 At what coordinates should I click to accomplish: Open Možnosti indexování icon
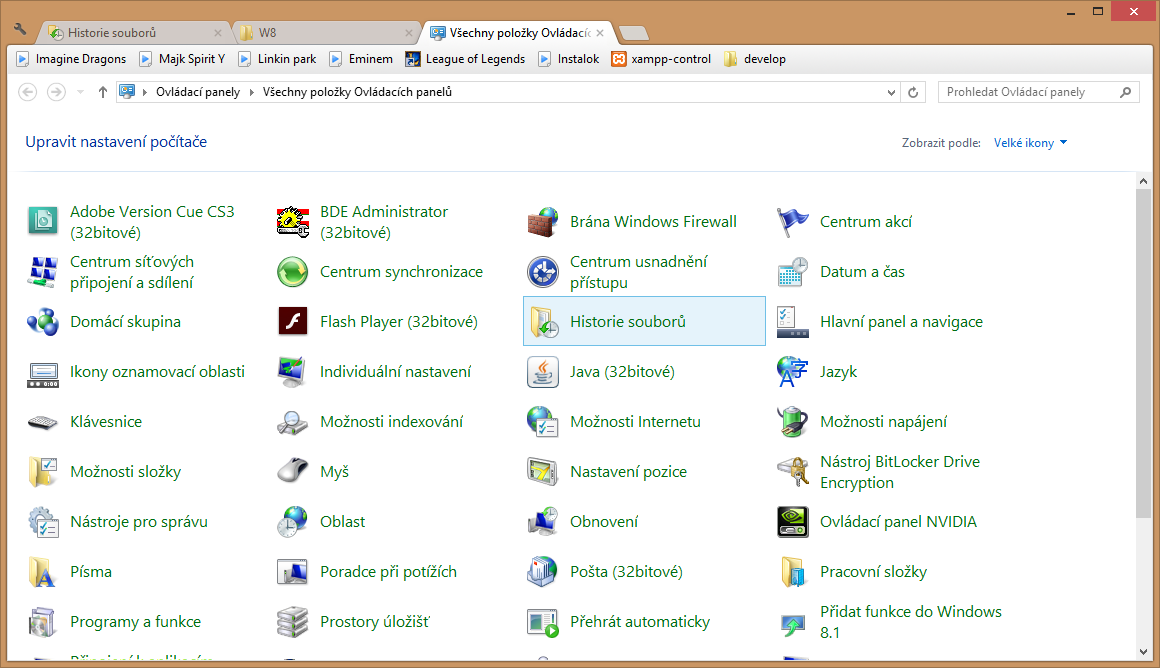click(293, 422)
